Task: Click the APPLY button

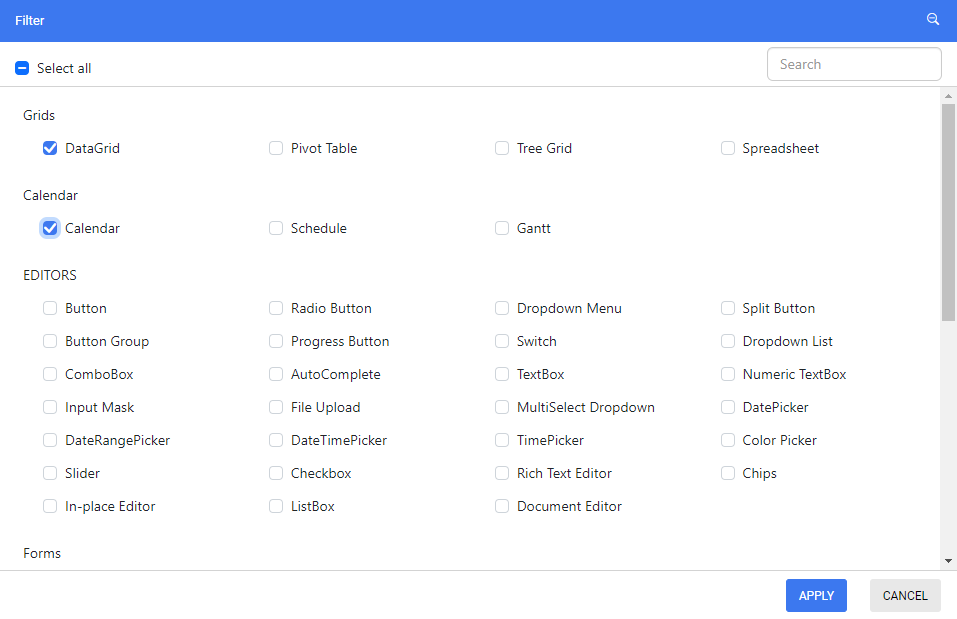Action: (x=816, y=595)
